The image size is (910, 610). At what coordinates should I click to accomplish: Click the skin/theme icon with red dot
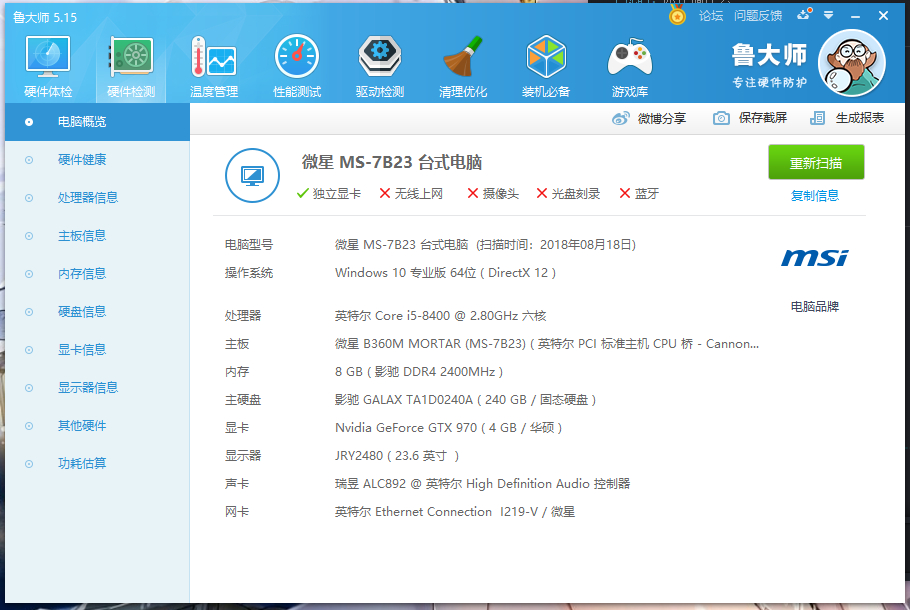point(804,15)
